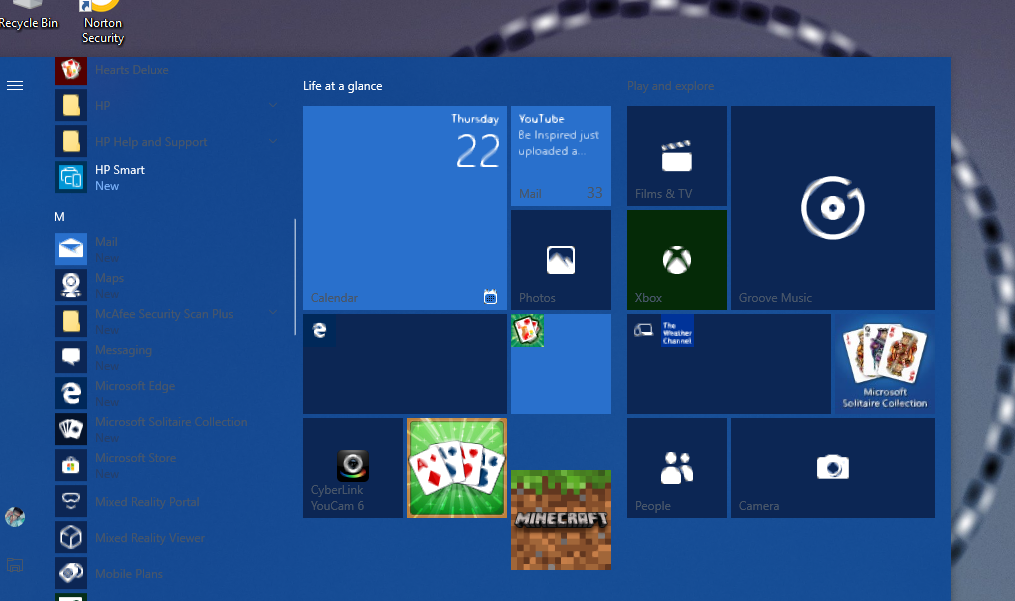
Task: Open the Photos tile
Action: point(561,260)
